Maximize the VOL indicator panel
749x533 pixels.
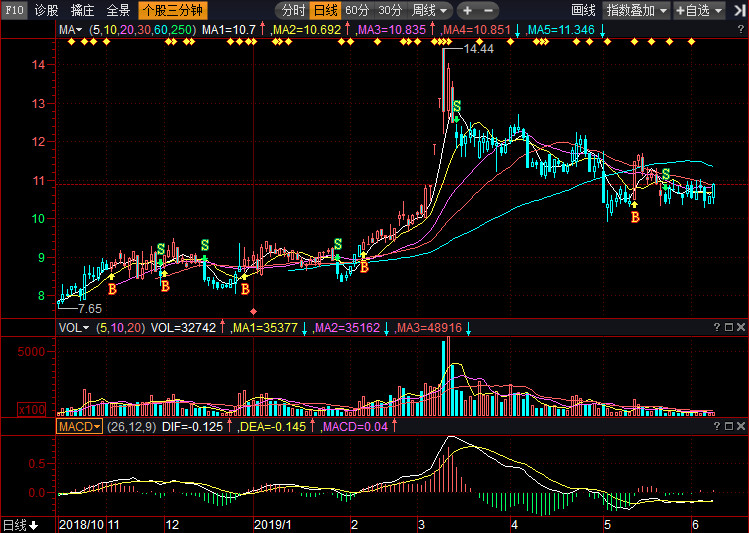pyautogui.click(x=728, y=328)
